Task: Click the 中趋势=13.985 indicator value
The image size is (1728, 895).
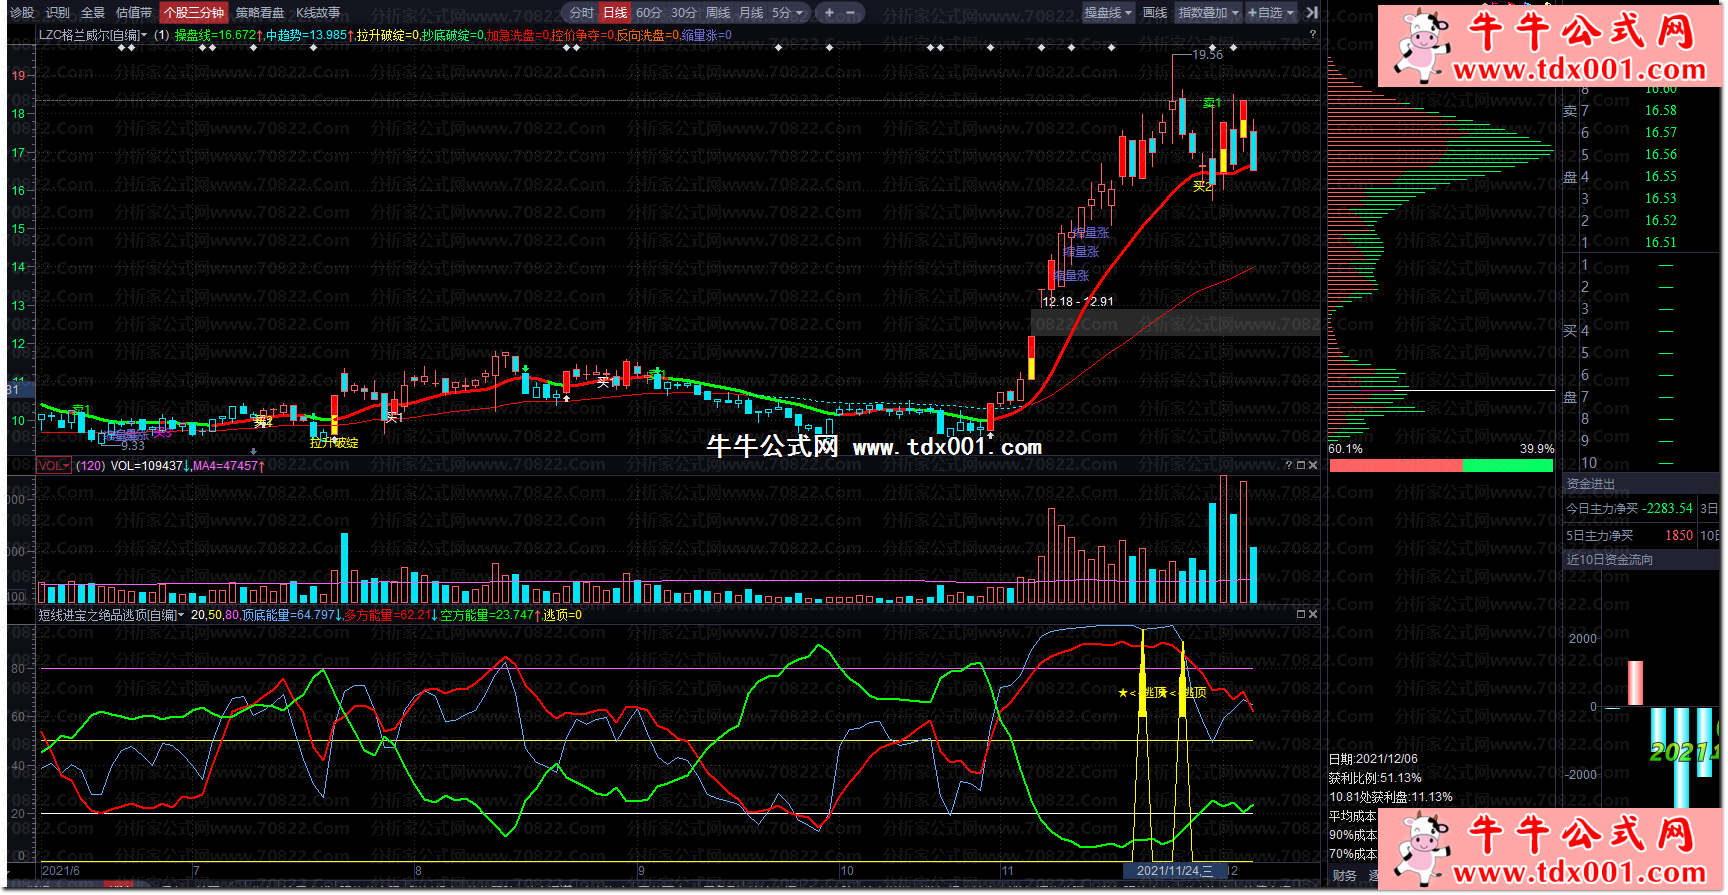Action: [306, 35]
